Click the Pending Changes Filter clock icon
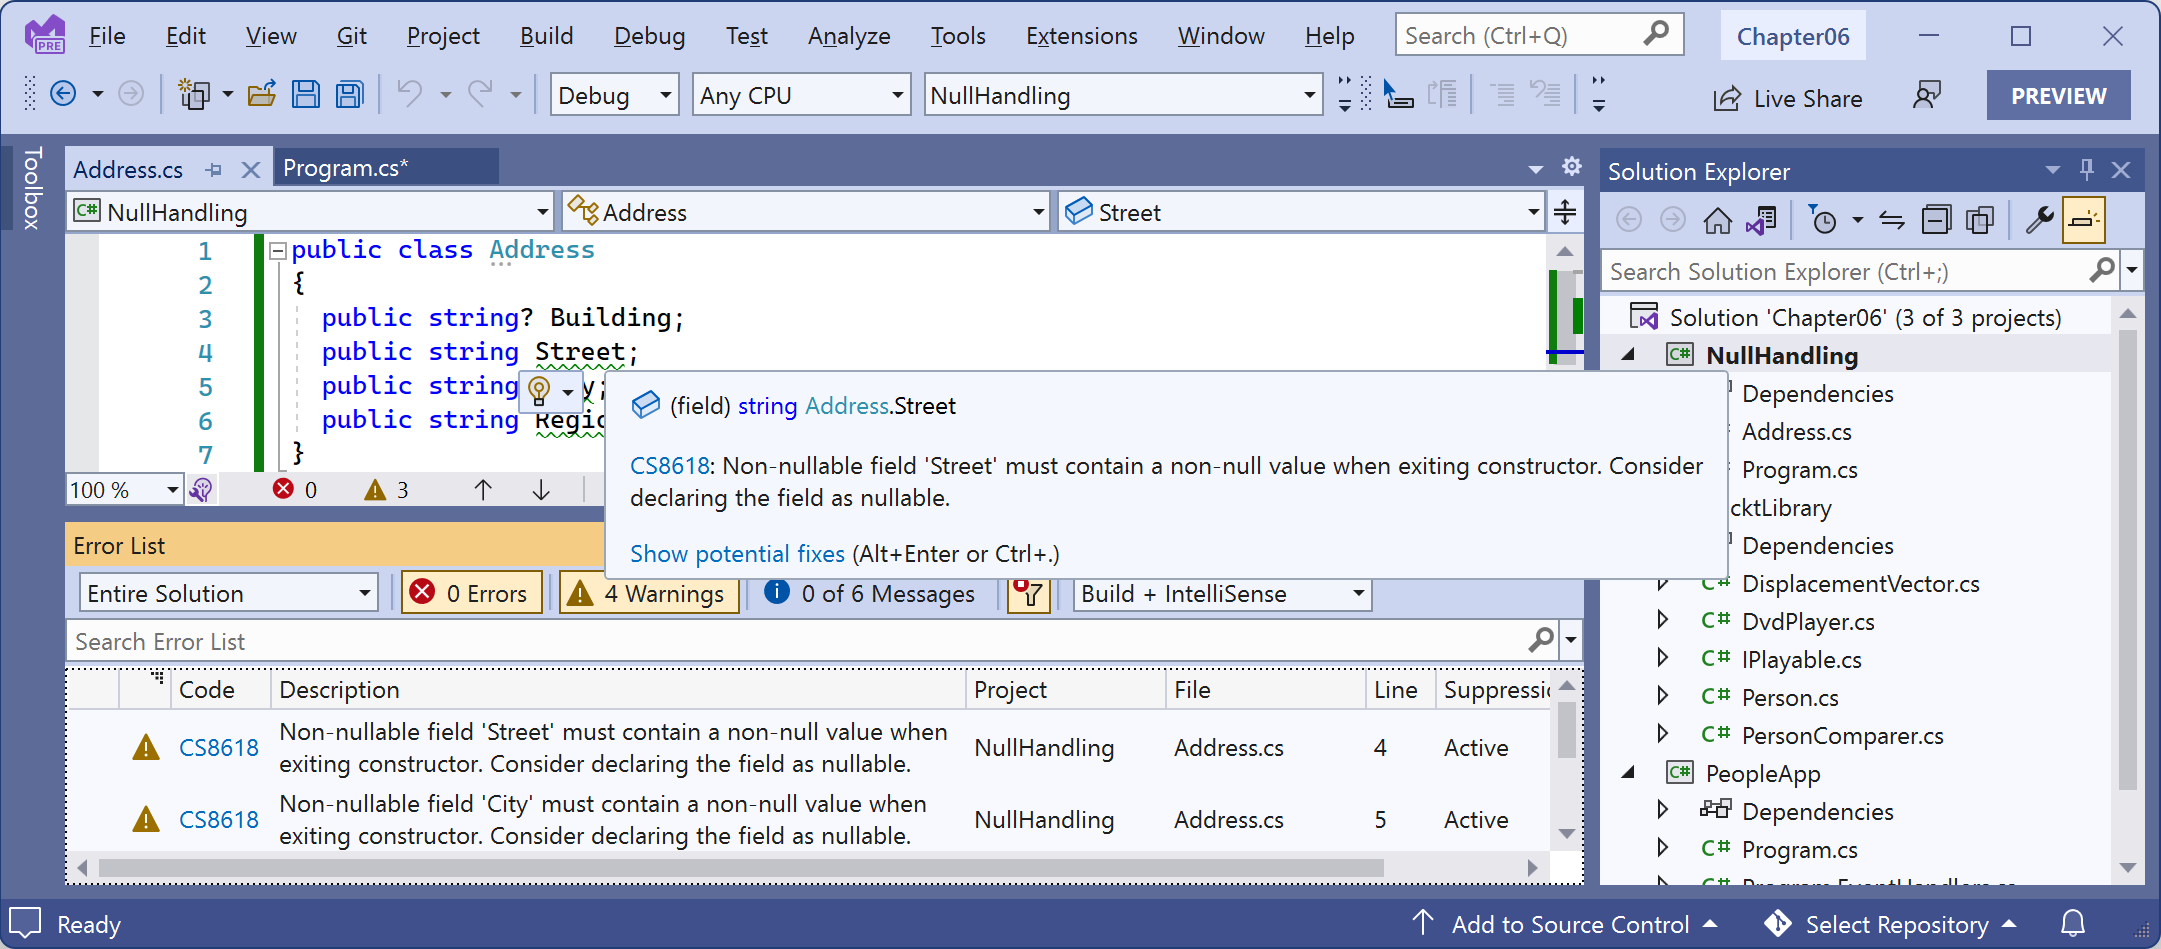Viewport: 2161px width, 949px height. click(x=1824, y=220)
